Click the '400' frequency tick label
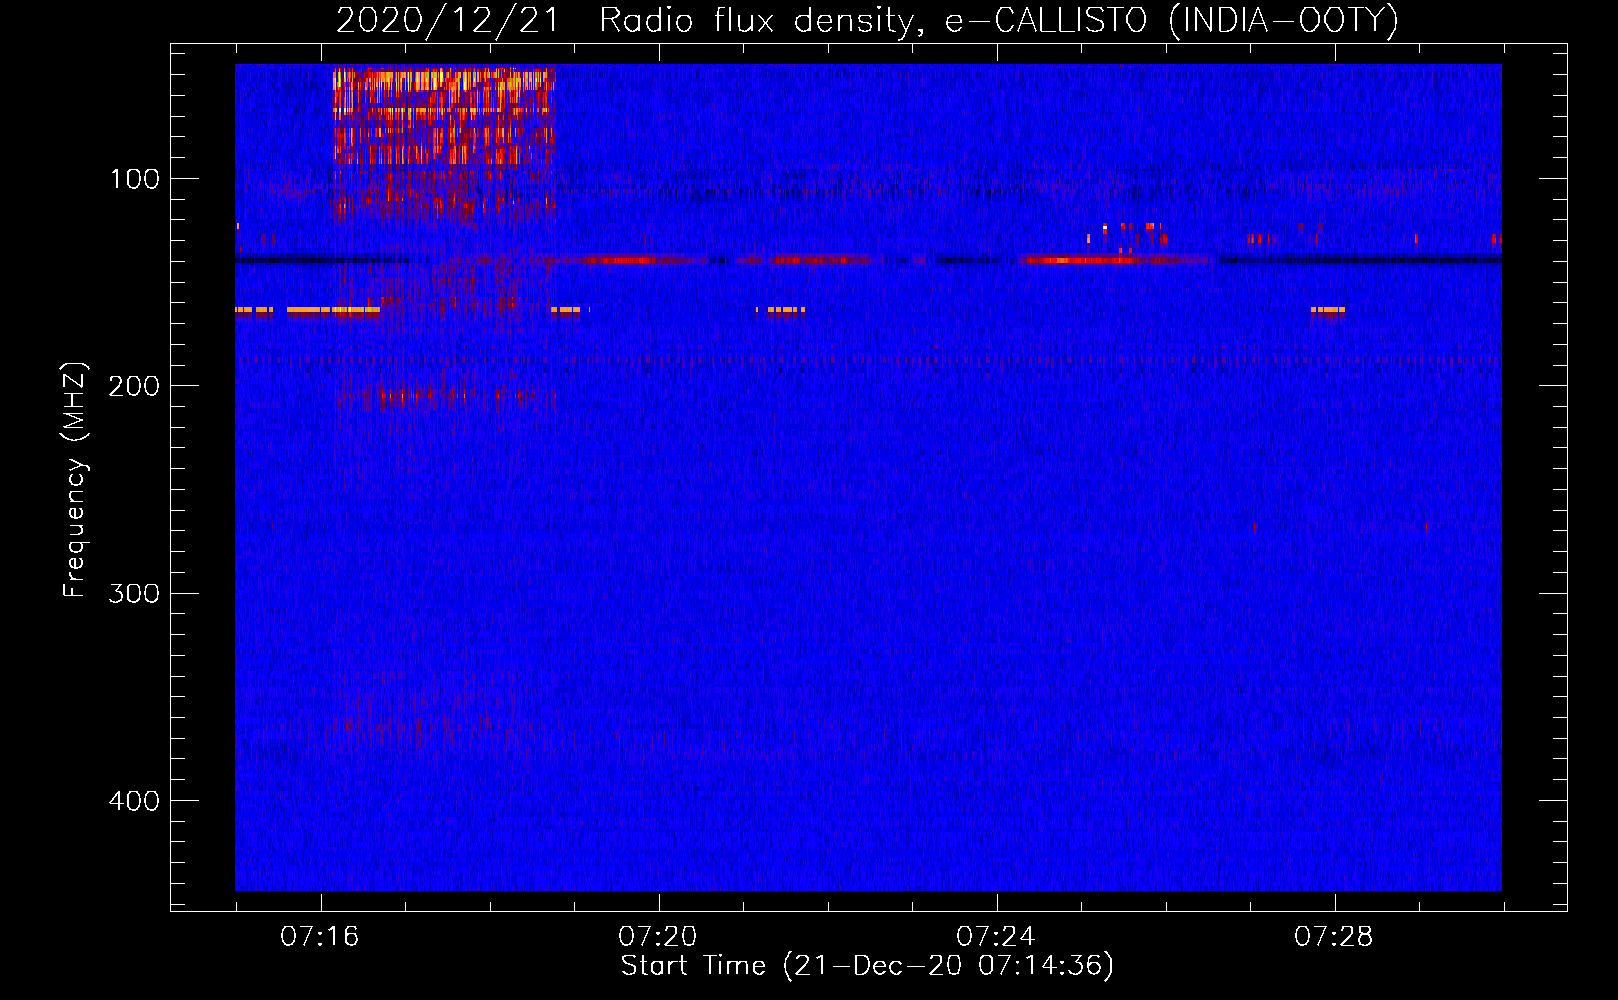The width and height of the screenshot is (1618, 1000). 134,801
